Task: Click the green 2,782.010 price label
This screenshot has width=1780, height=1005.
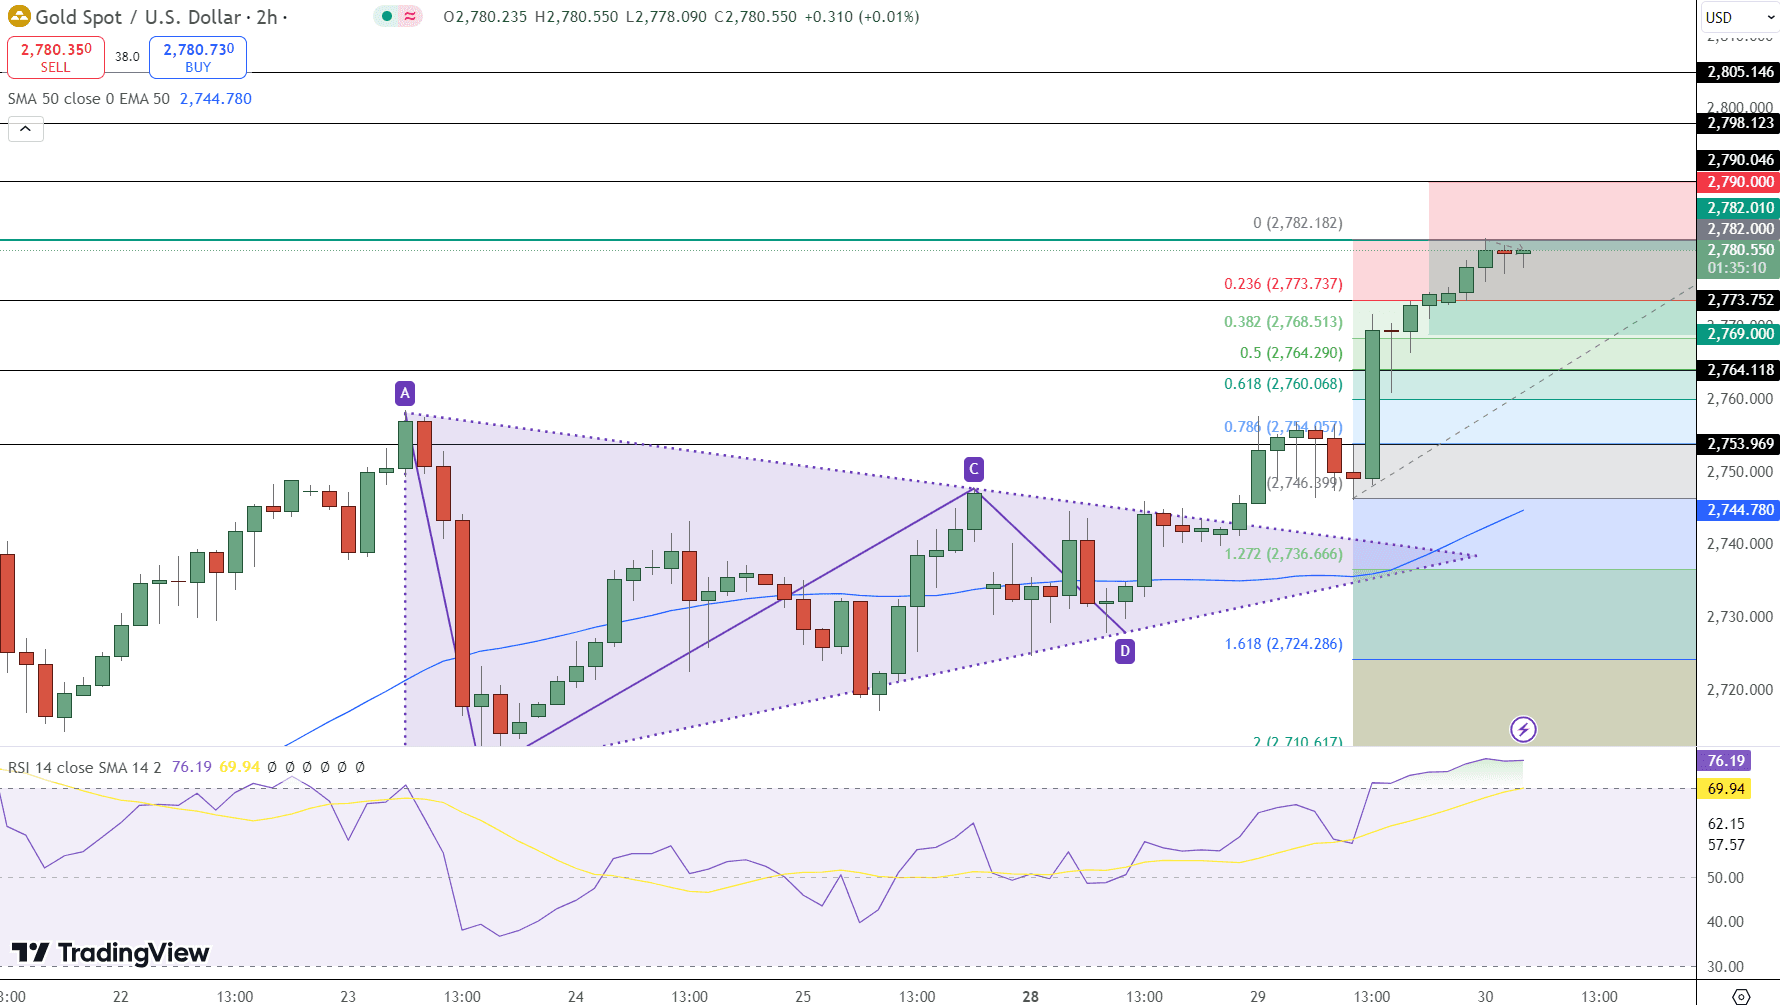Action: (x=1740, y=208)
